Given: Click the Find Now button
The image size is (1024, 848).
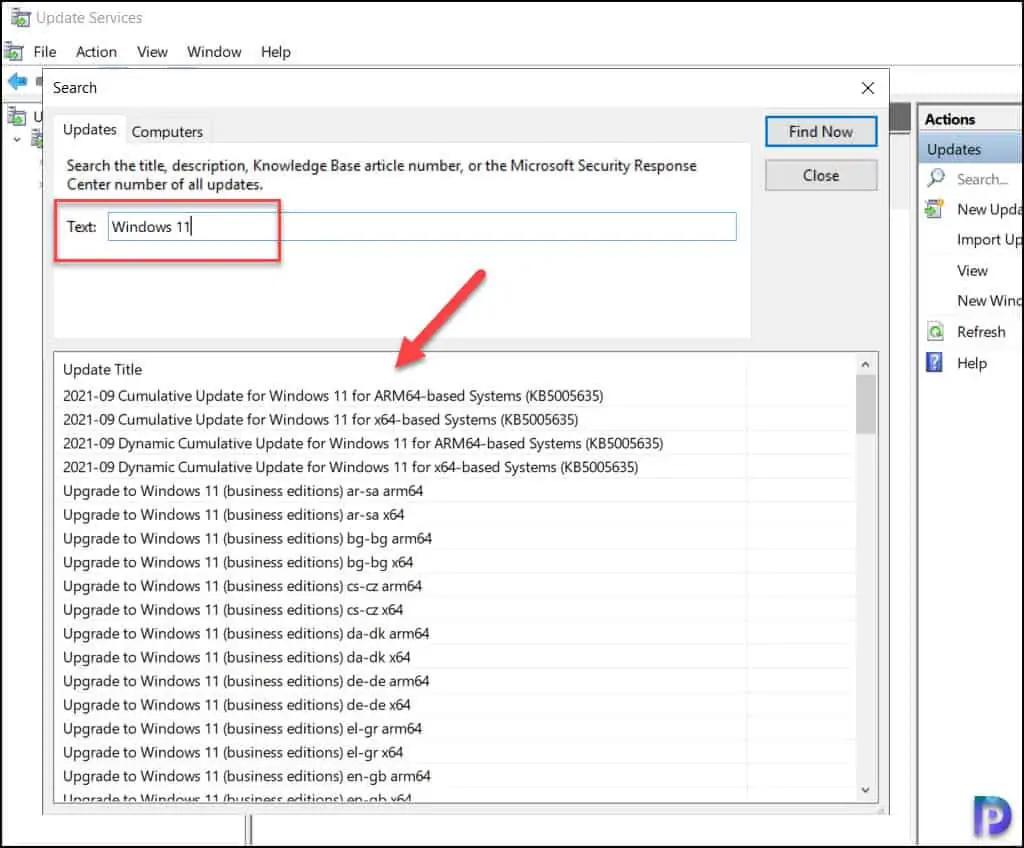Looking at the screenshot, I should point(821,132).
